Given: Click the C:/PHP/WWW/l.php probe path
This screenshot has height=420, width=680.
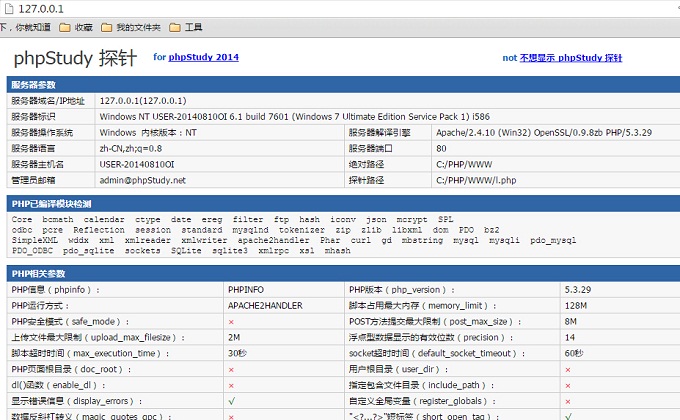Looking at the screenshot, I should (x=476, y=180).
